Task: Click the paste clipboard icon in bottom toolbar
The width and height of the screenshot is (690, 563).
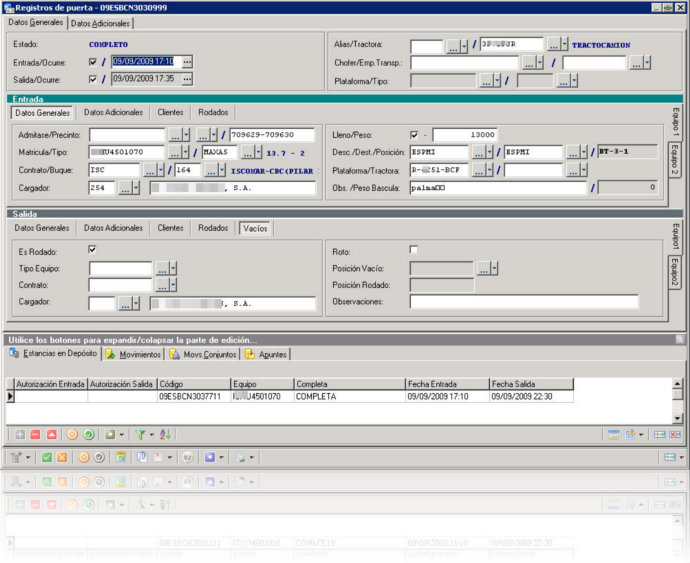Action: coord(158,457)
